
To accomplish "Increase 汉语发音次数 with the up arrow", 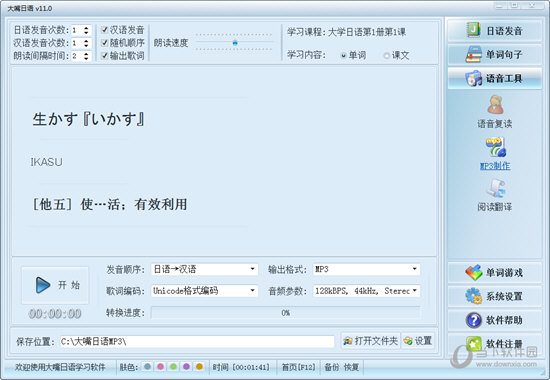I will coord(86,41).
